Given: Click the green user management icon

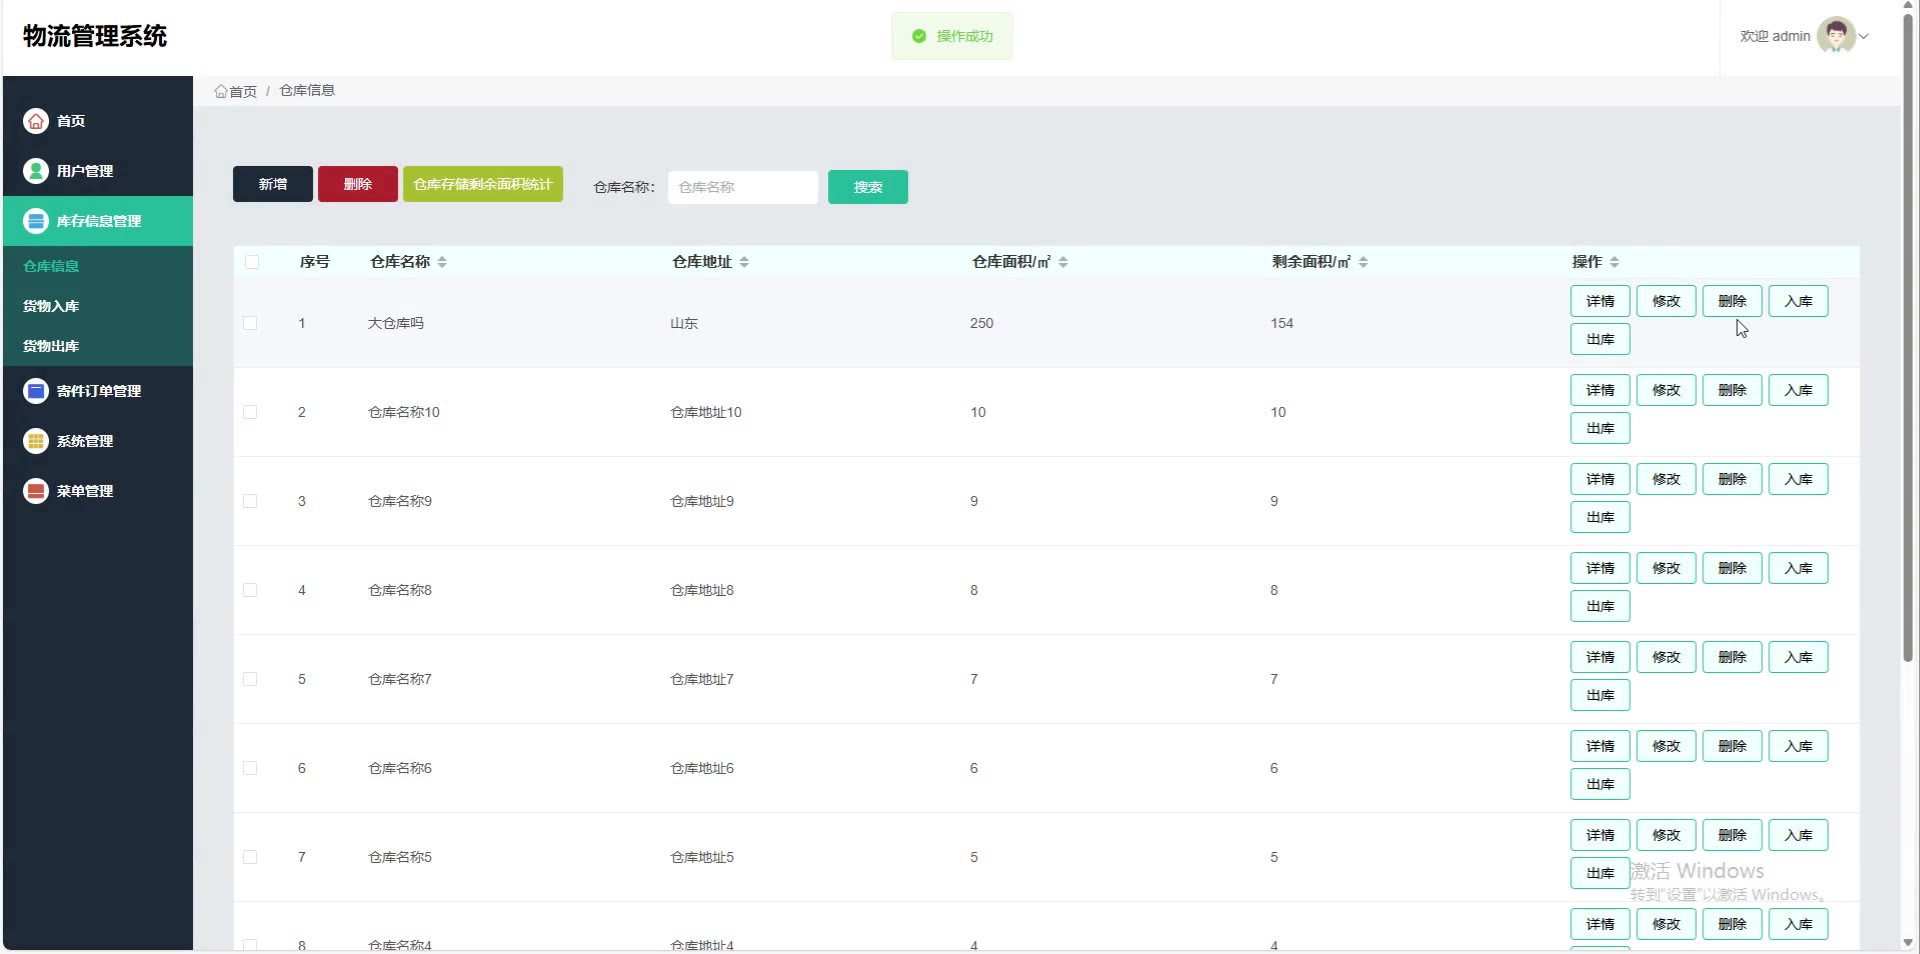Looking at the screenshot, I should pos(36,171).
